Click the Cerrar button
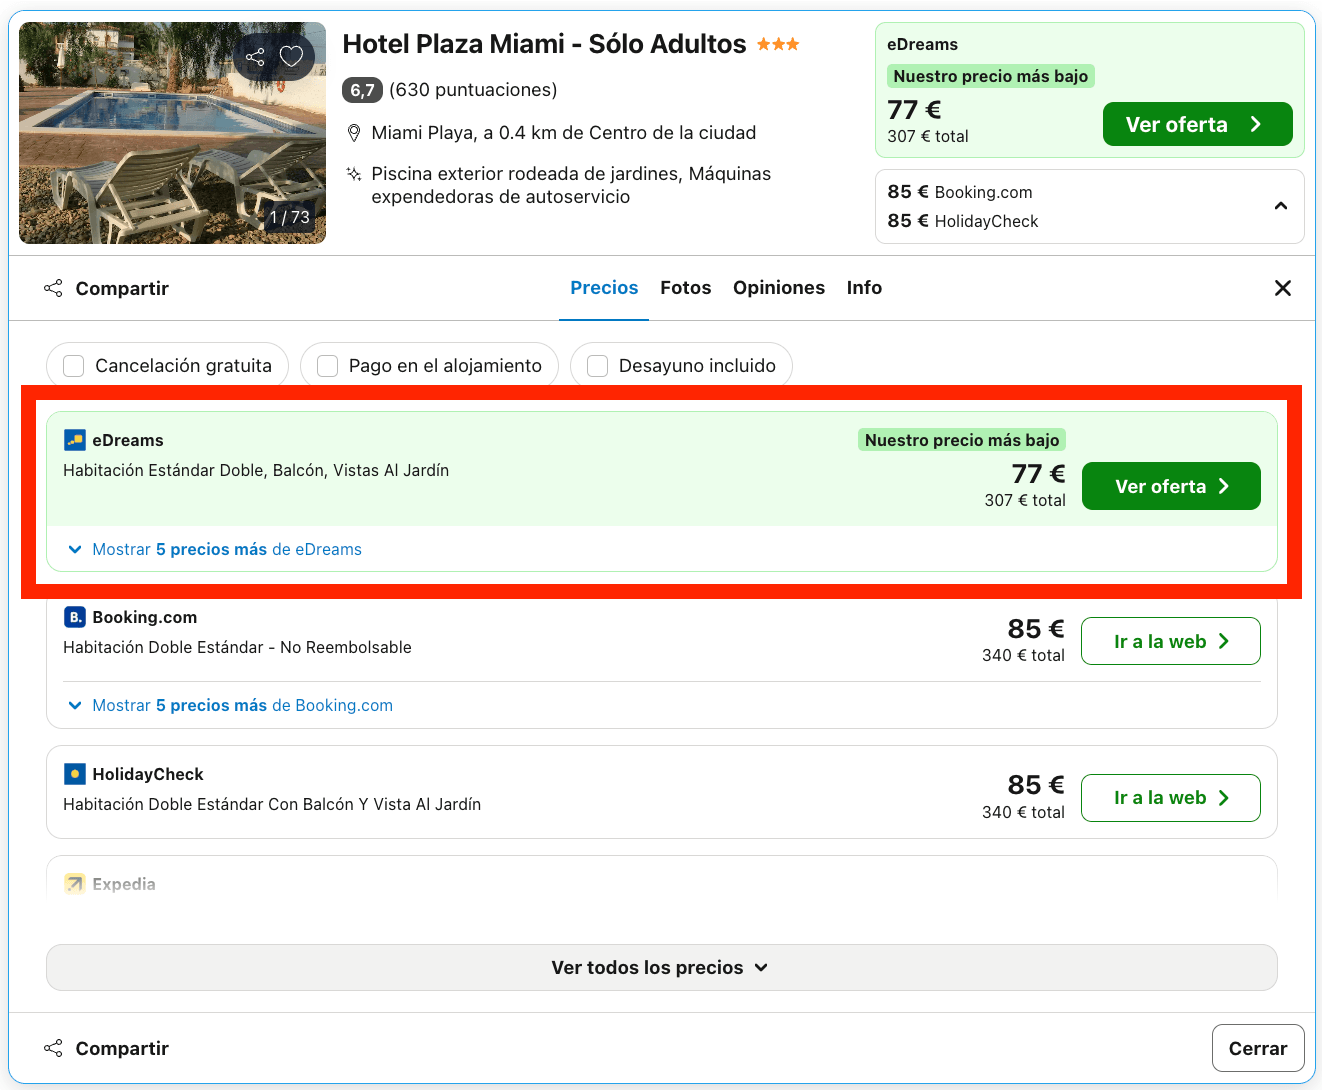1322x1090 pixels. (1258, 1048)
